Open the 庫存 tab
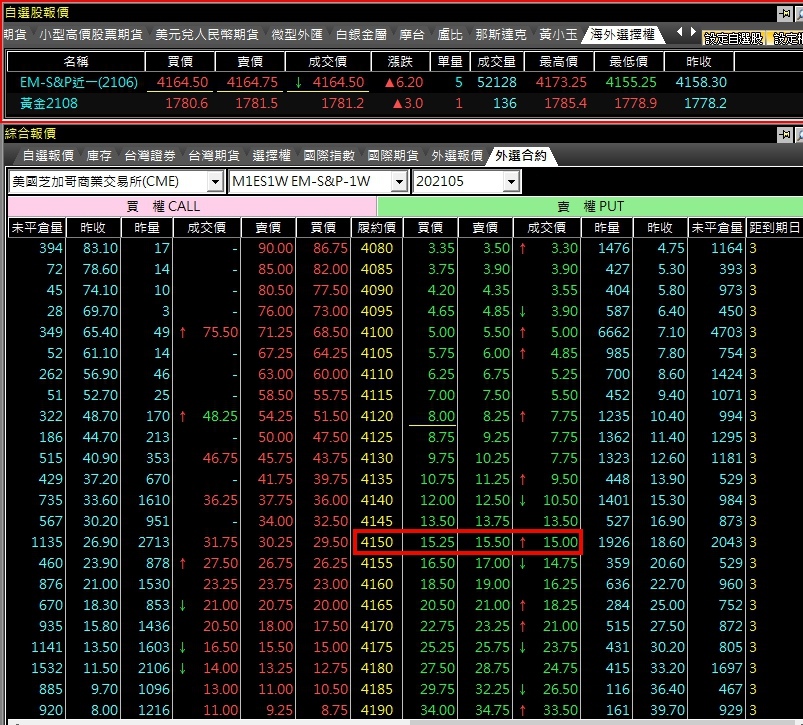Screen dimensions: 803x725 pos(99,155)
